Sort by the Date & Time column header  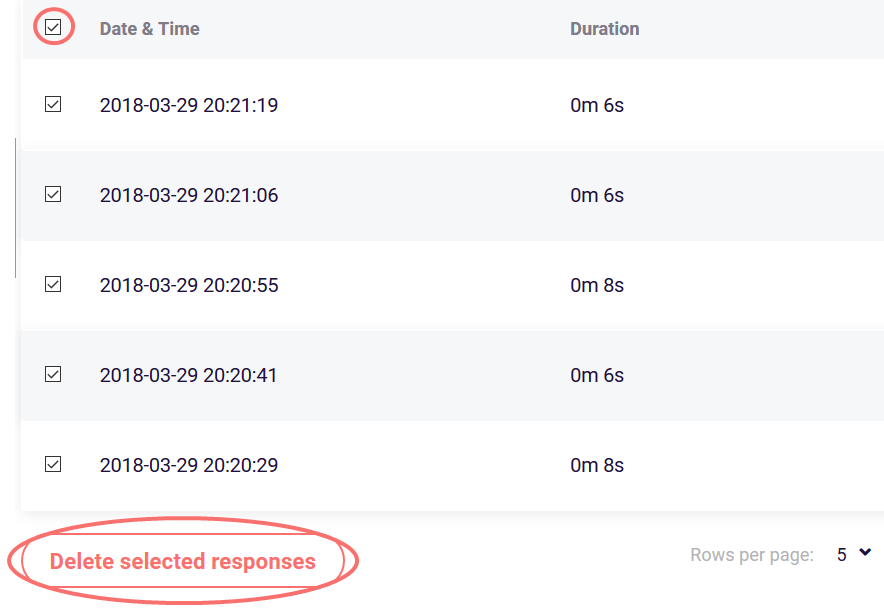[x=149, y=28]
